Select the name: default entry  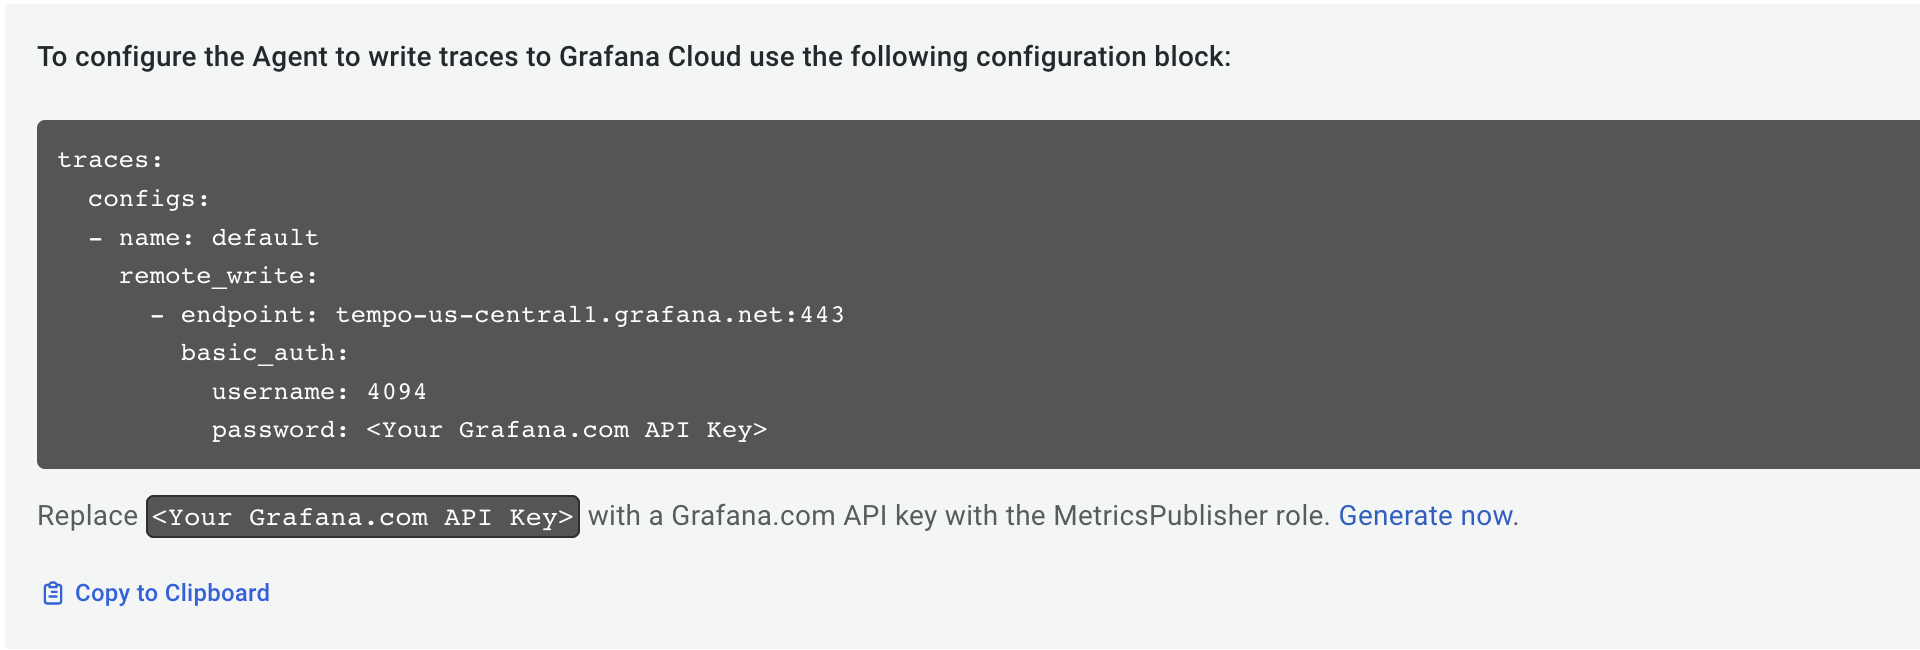click(205, 237)
